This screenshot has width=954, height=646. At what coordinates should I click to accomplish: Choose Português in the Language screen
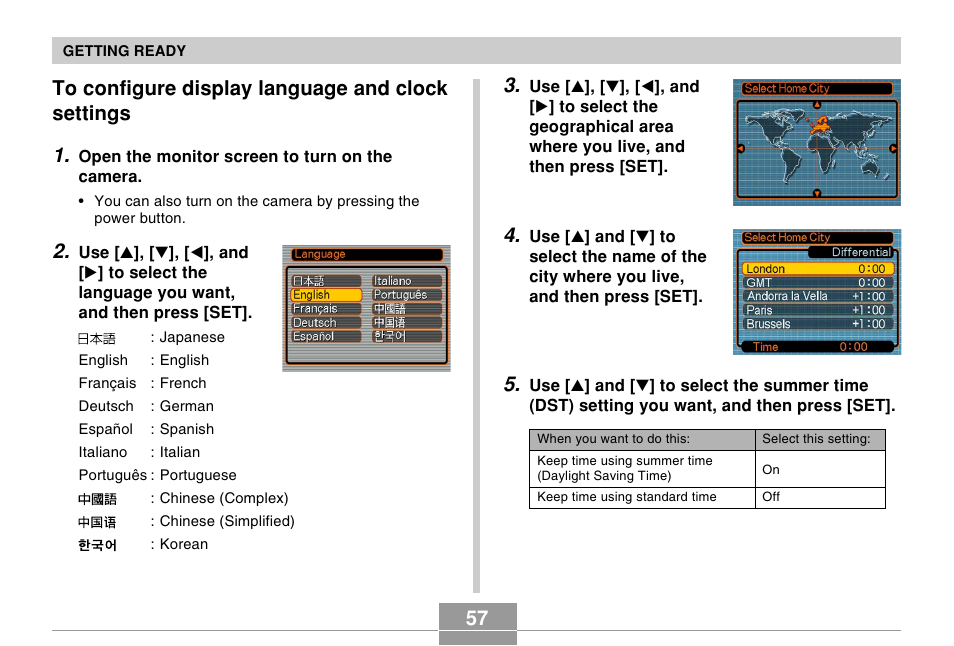[x=407, y=295]
